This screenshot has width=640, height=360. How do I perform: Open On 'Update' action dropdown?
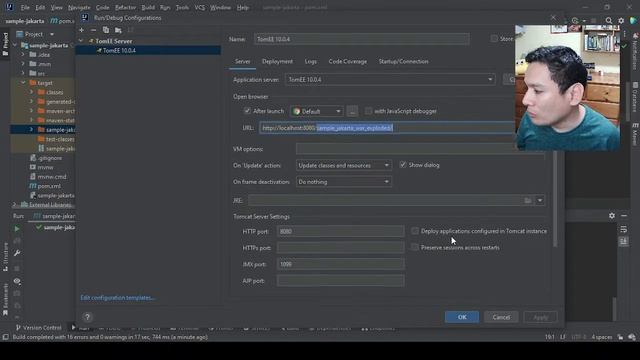click(x=344, y=165)
